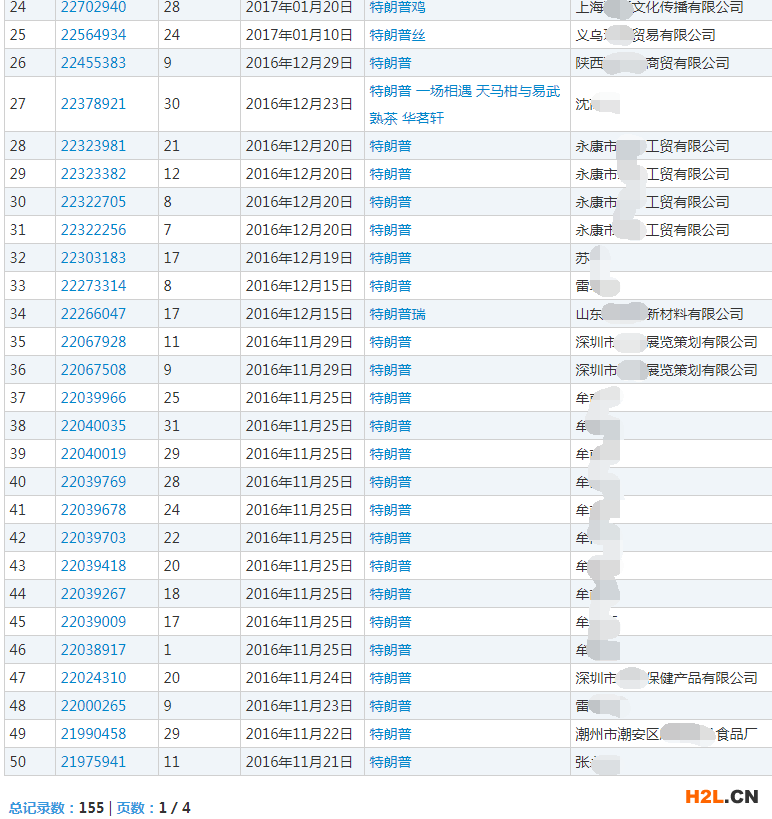Open registration number 22455383

pyautogui.click(x=93, y=63)
